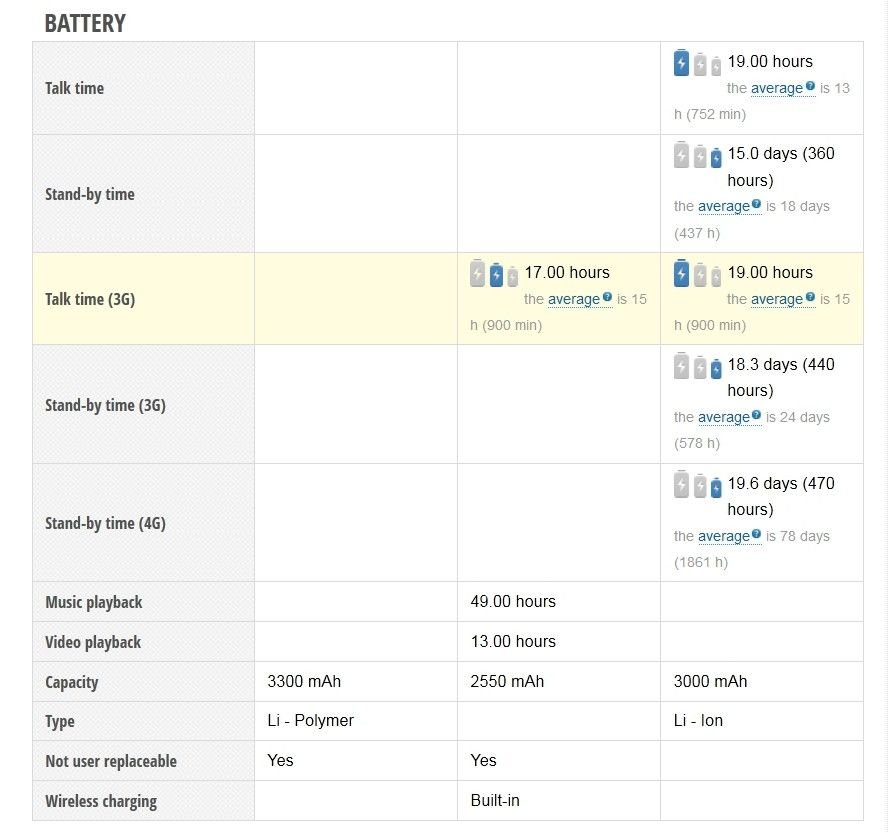Click question mark icon next to 17.00 hours average
Viewport: 888px width, 833px height.
click(607, 297)
